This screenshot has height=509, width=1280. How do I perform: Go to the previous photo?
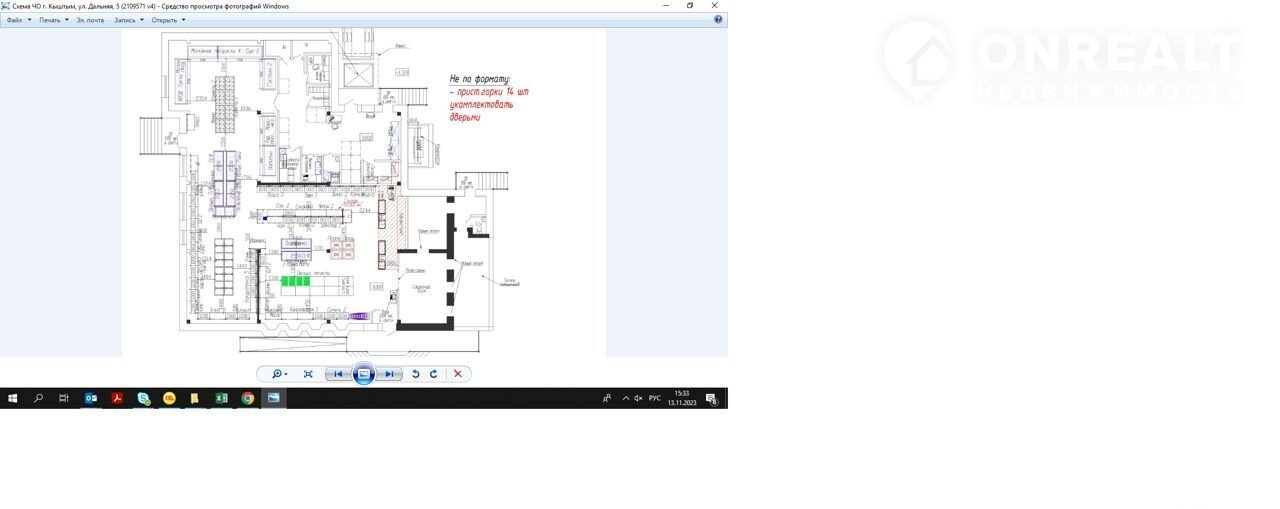pos(338,374)
